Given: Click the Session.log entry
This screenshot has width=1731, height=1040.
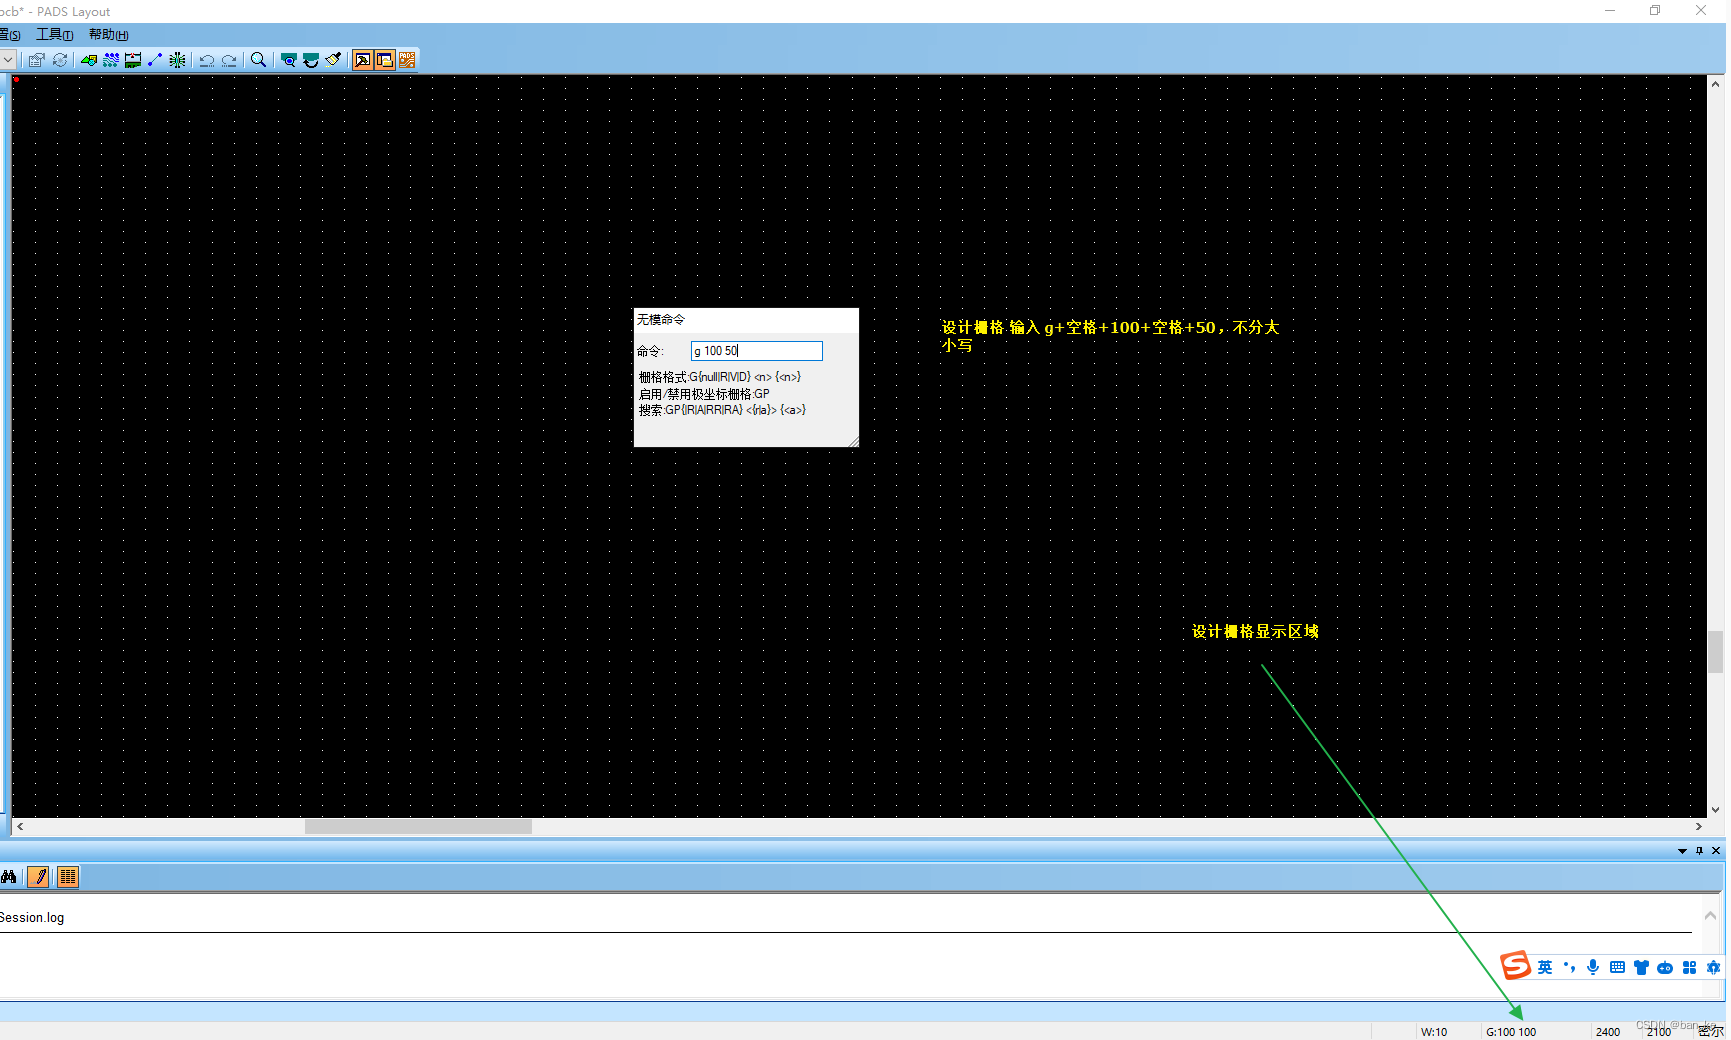Looking at the screenshot, I should click(x=32, y=918).
